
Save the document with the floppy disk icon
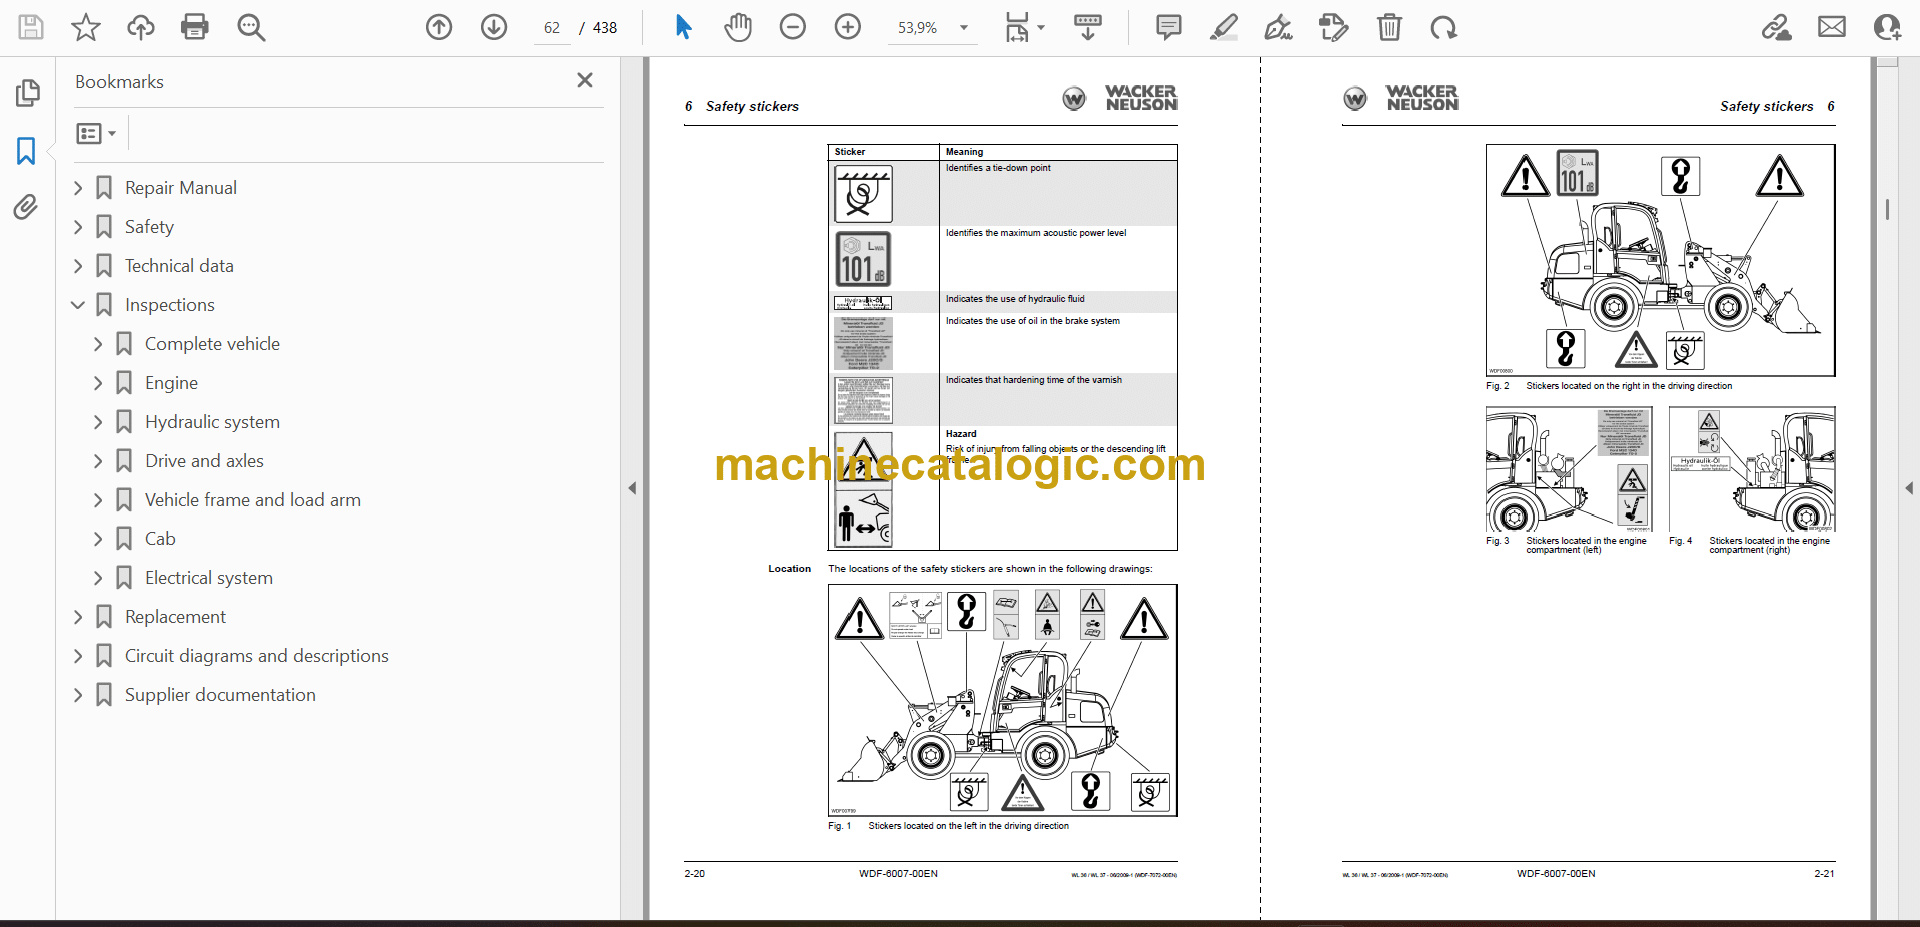31,27
